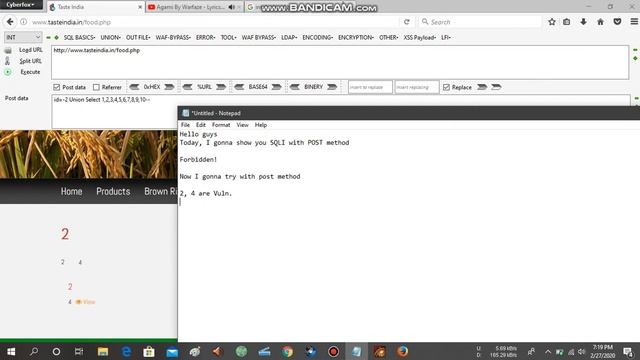Expand the OUT FILE dropdown
Image resolution: width=640 pixels, height=360 pixels.
[x=138, y=37]
